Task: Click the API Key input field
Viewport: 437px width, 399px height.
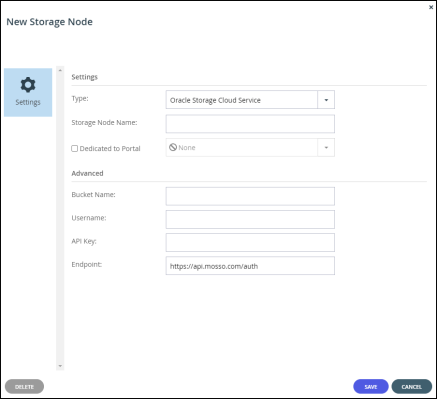Action: [x=250, y=242]
